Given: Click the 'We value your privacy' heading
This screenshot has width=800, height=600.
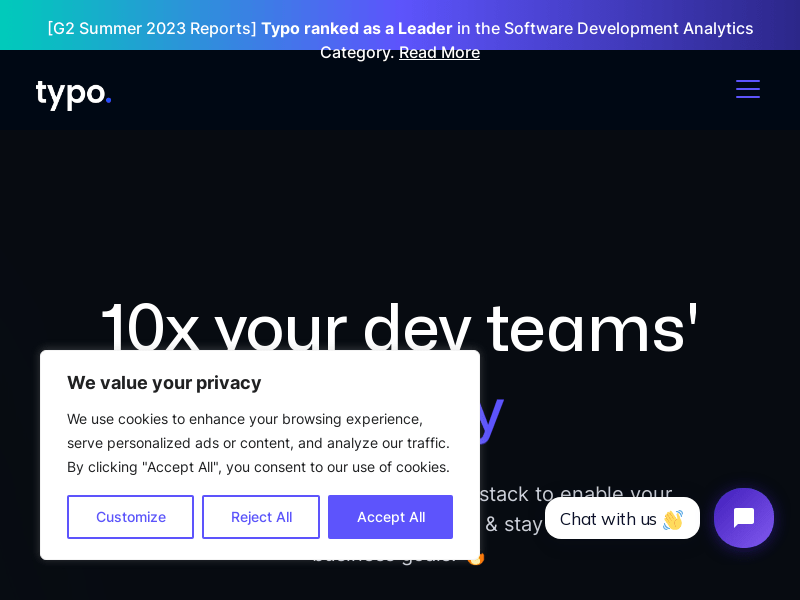Looking at the screenshot, I should (164, 383).
